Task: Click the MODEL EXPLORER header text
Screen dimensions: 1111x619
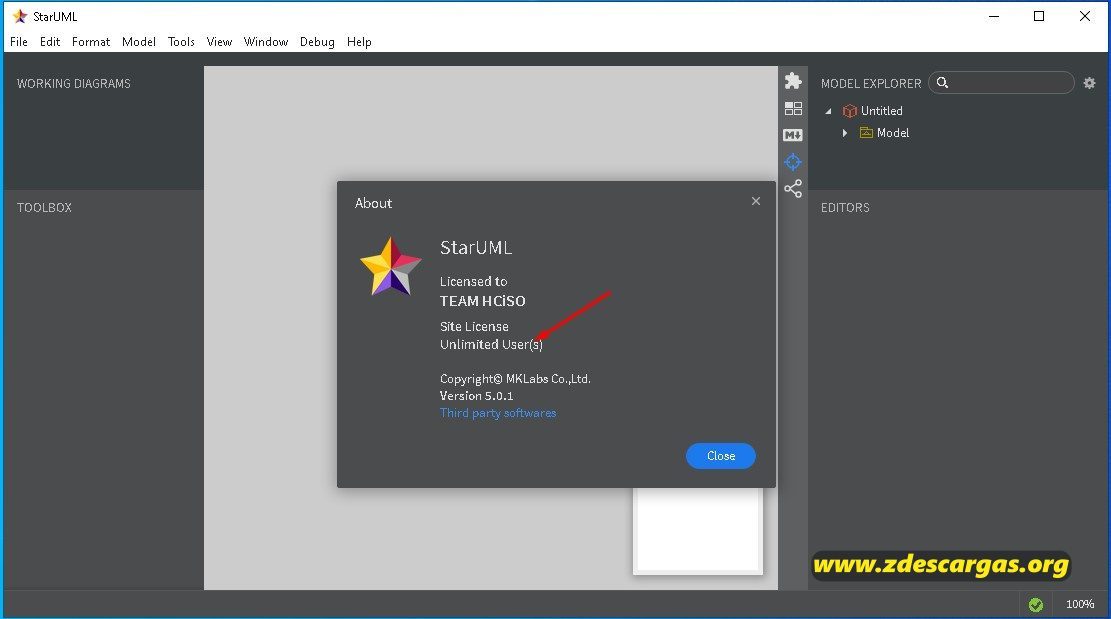Action: click(x=871, y=84)
